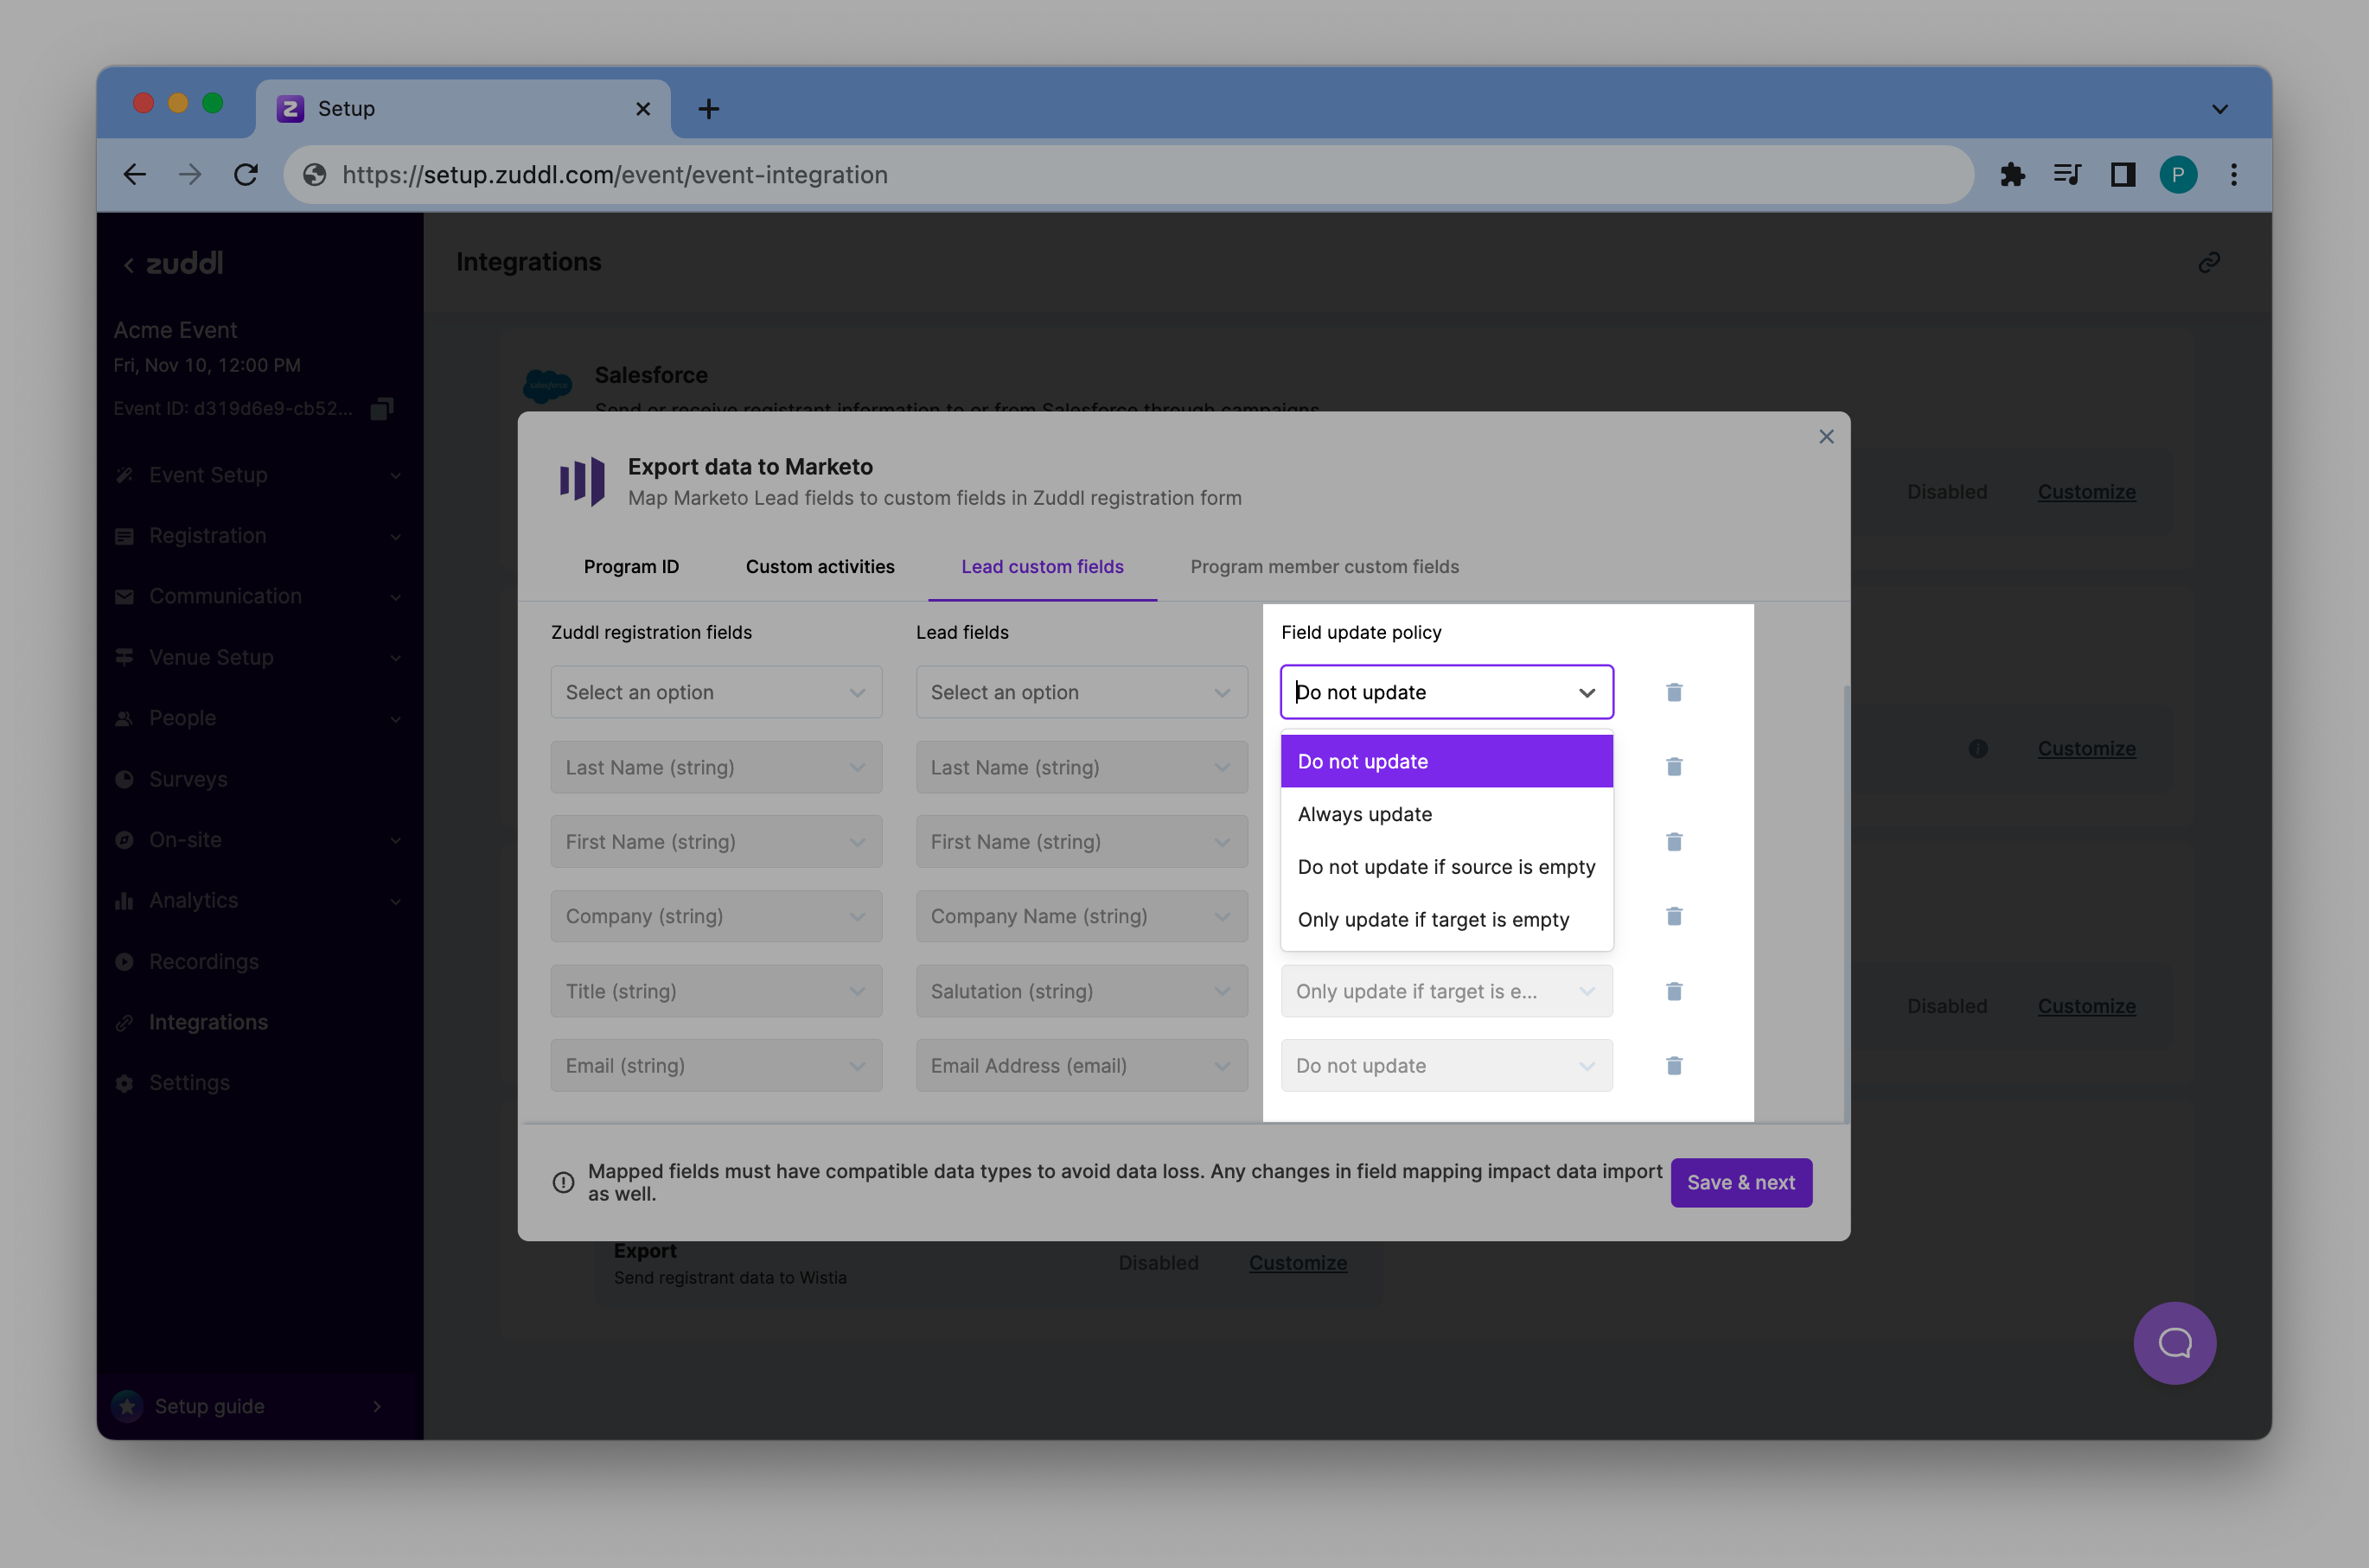The width and height of the screenshot is (2369, 1568).
Task: Click the Save & next button
Action: tap(1740, 1182)
